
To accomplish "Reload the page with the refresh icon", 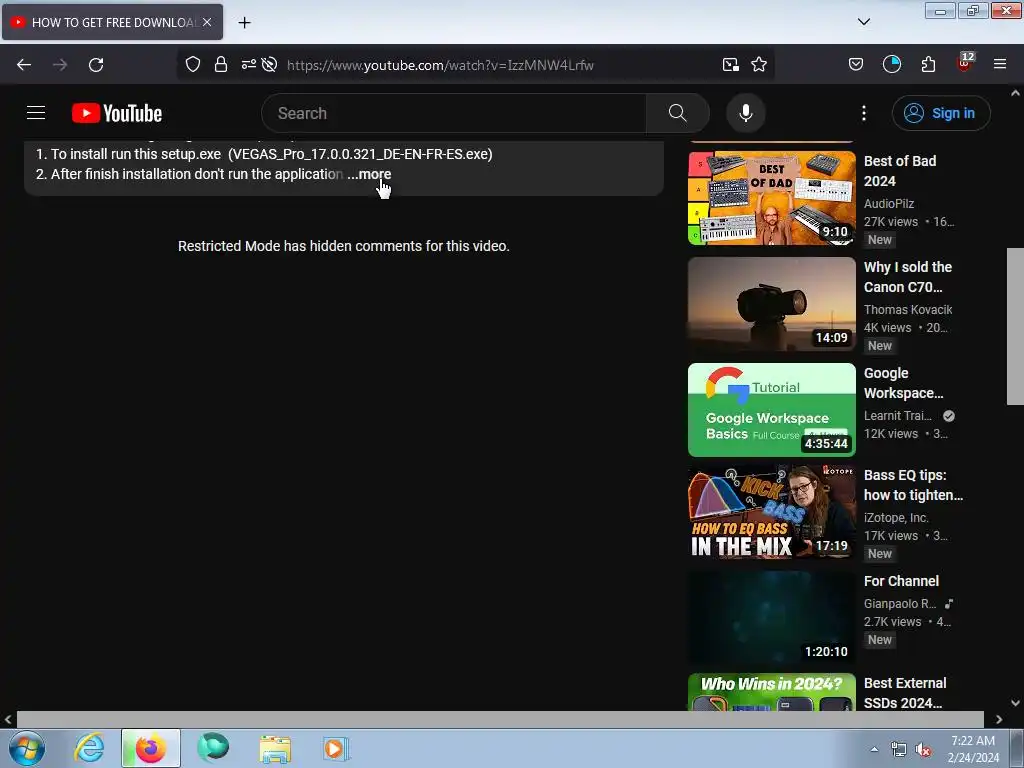I will [96, 65].
